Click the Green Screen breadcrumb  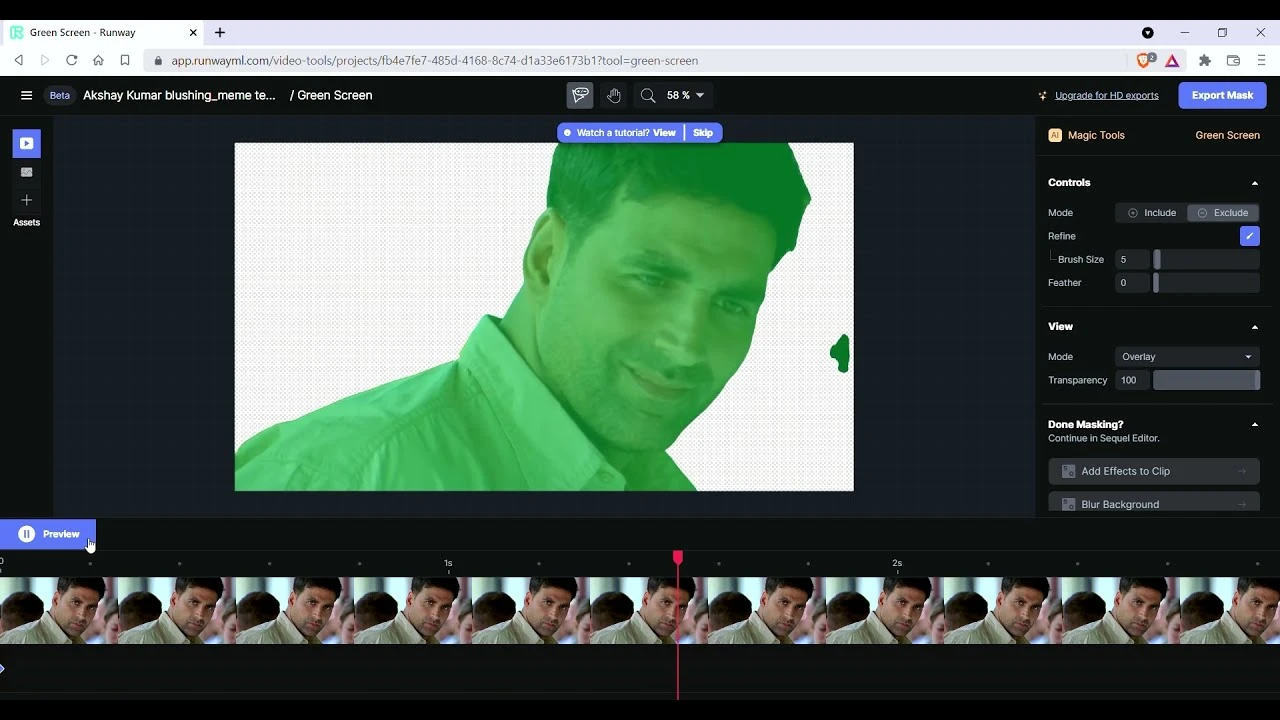(334, 95)
